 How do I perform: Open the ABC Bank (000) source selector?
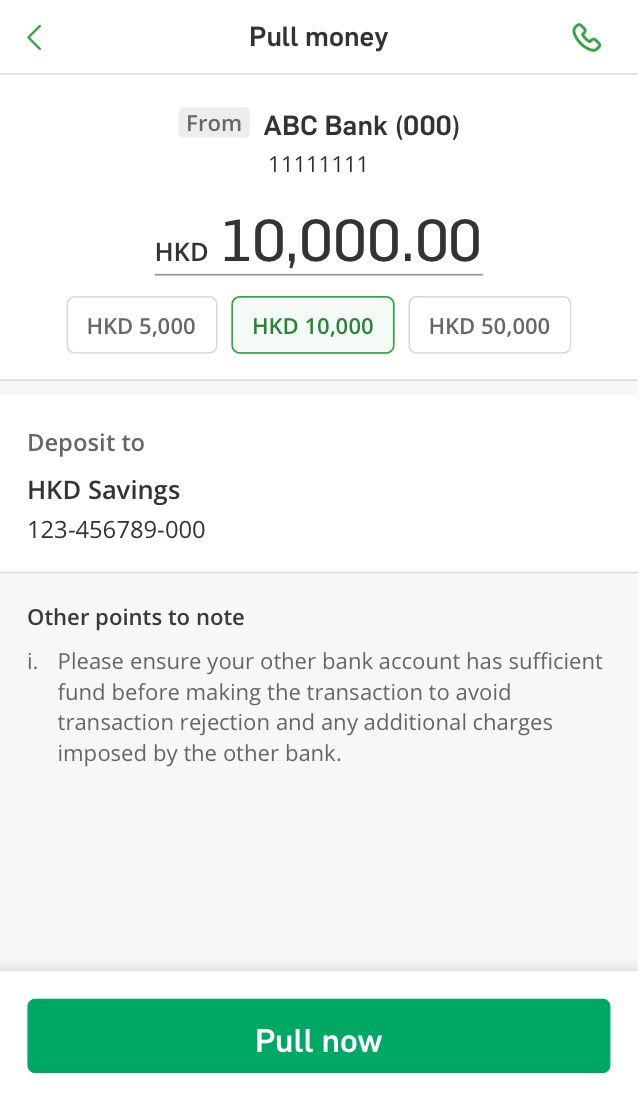(361, 126)
